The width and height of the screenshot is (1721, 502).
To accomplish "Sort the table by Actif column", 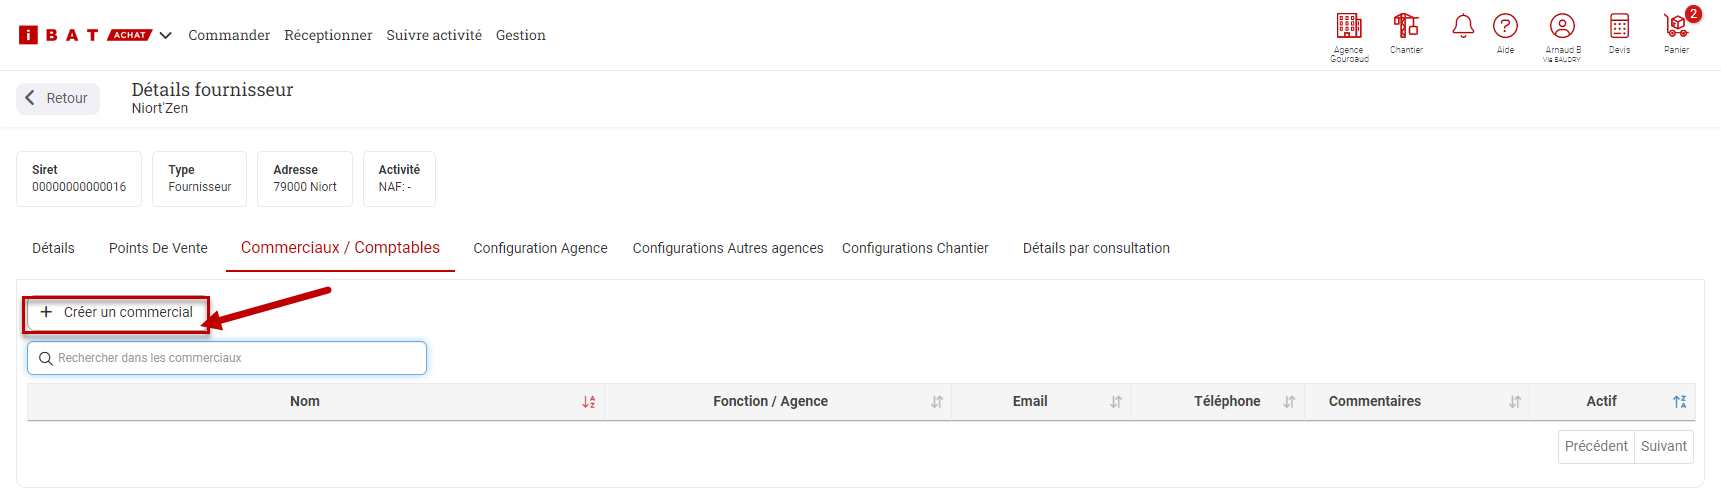I will click(x=1680, y=402).
